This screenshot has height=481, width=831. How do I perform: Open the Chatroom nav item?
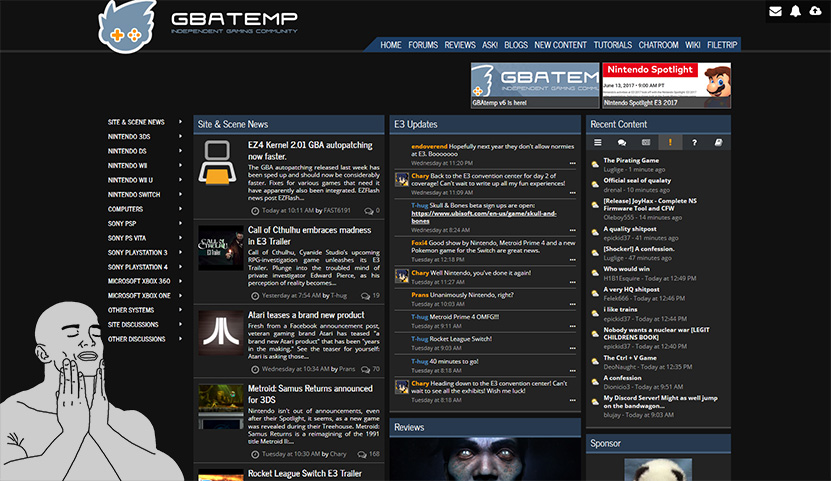pos(658,45)
